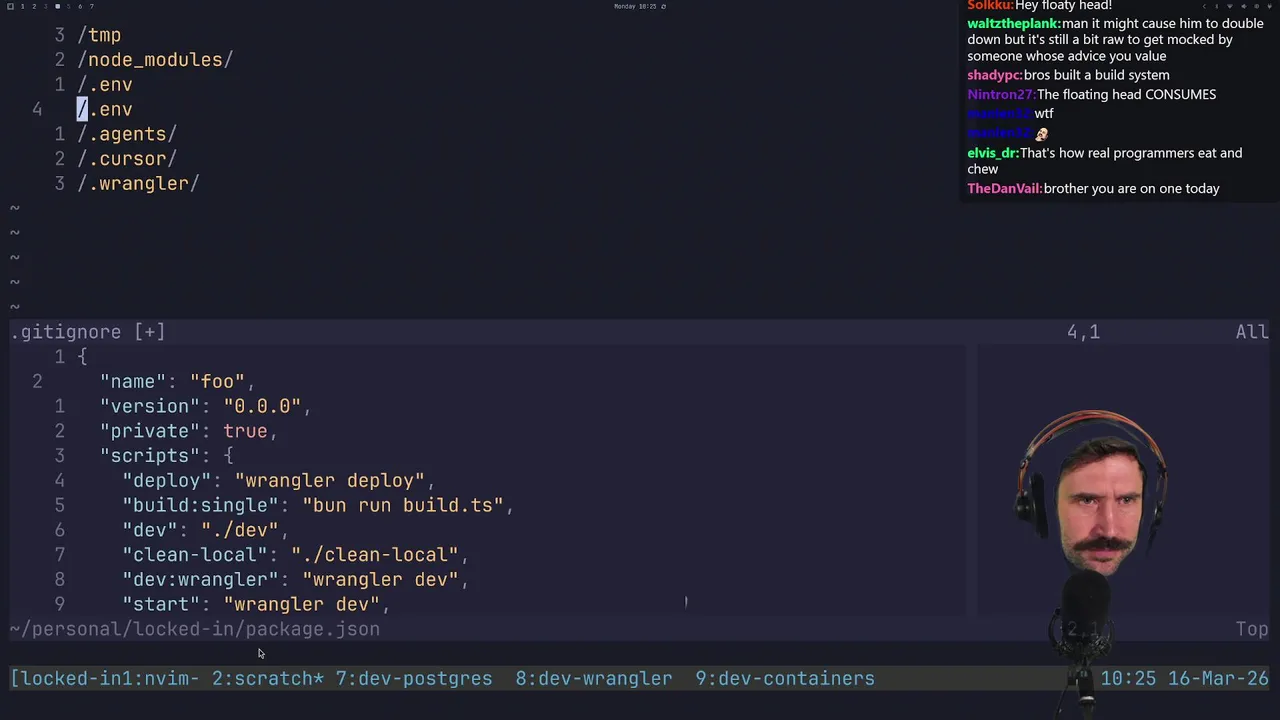This screenshot has height=720, width=1280.
Task: Click chat username waltztheplank
Action: pos(1013,23)
